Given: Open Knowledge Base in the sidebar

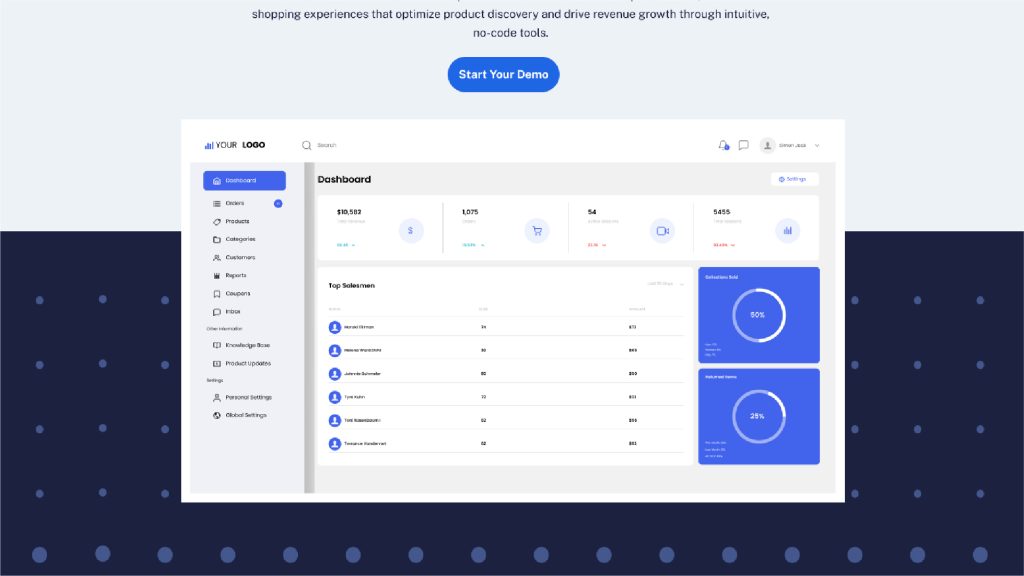Looking at the screenshot, I should (247, 345).
